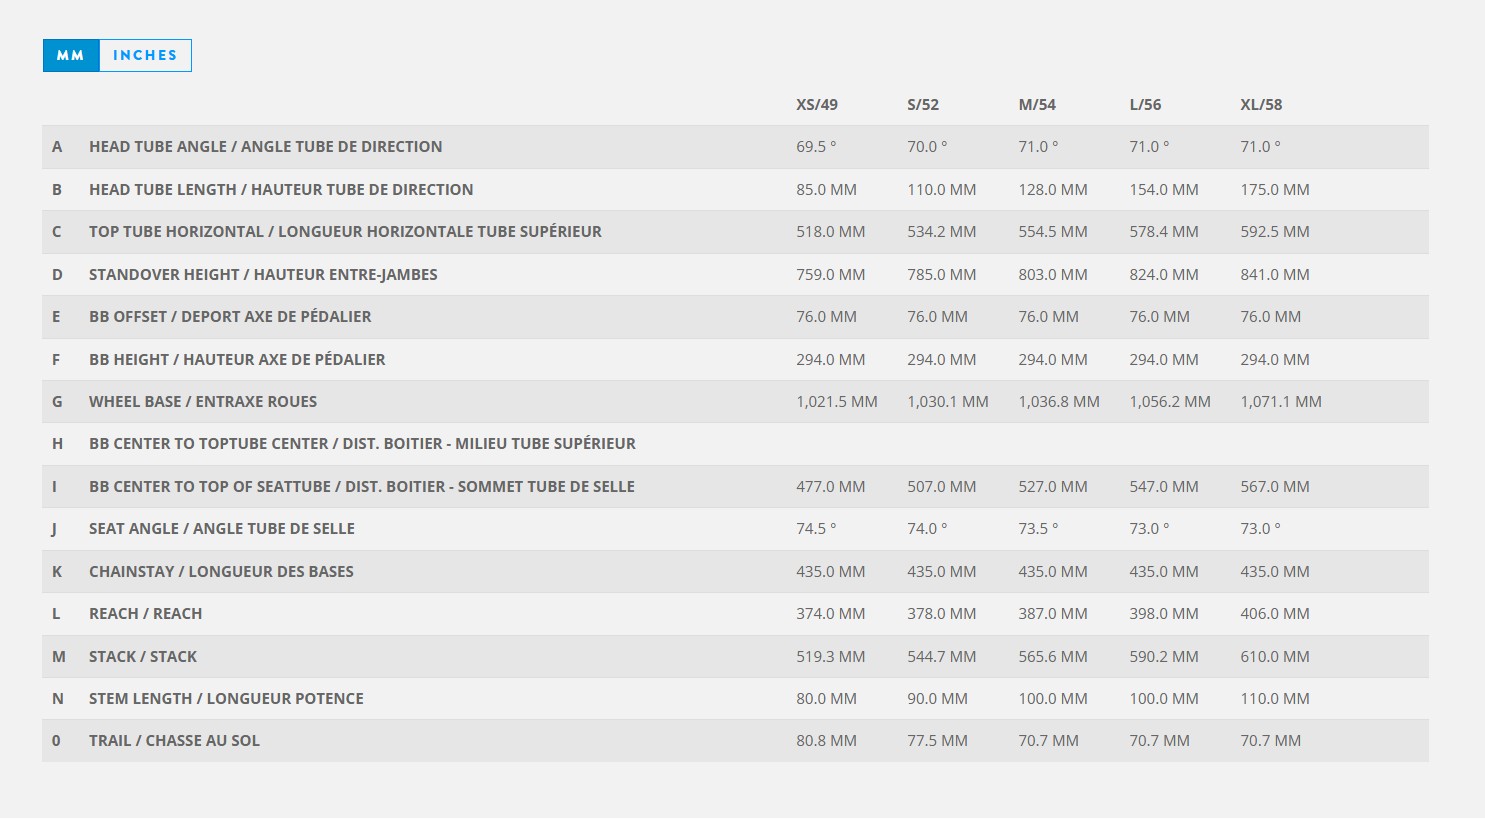Select the Stem Length row label
The height and width of the screenshot is (820, 1485).
pos(226,699)
